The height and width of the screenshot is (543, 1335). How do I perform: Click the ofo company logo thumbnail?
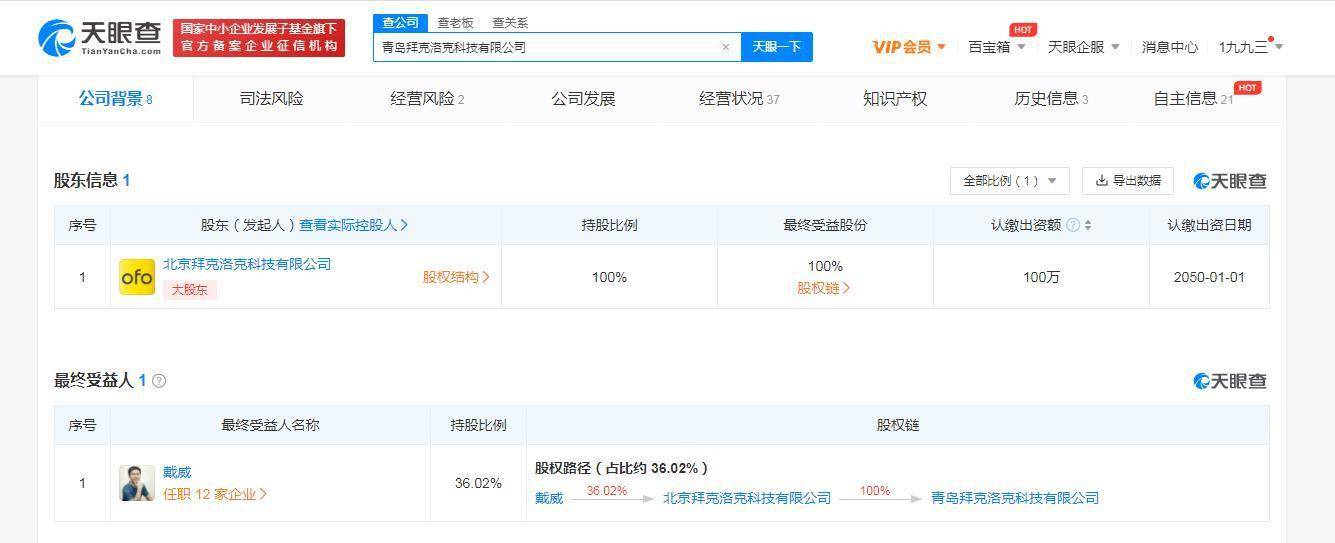coord(137,277)
